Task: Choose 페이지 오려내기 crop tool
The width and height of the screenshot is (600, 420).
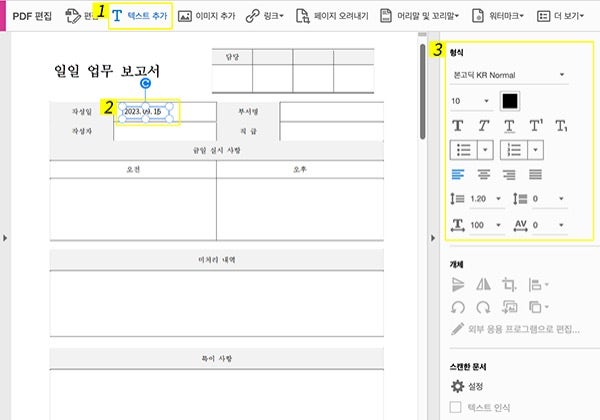Action: click(332, 16)
